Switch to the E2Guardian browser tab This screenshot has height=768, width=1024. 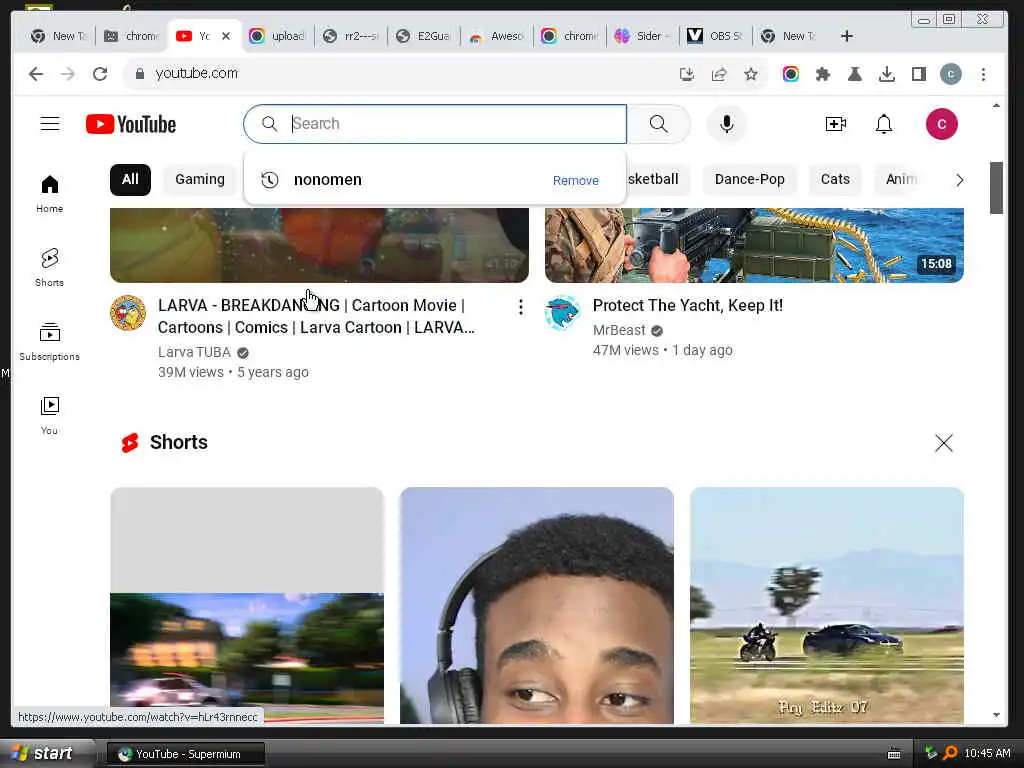tap(423, 36)
